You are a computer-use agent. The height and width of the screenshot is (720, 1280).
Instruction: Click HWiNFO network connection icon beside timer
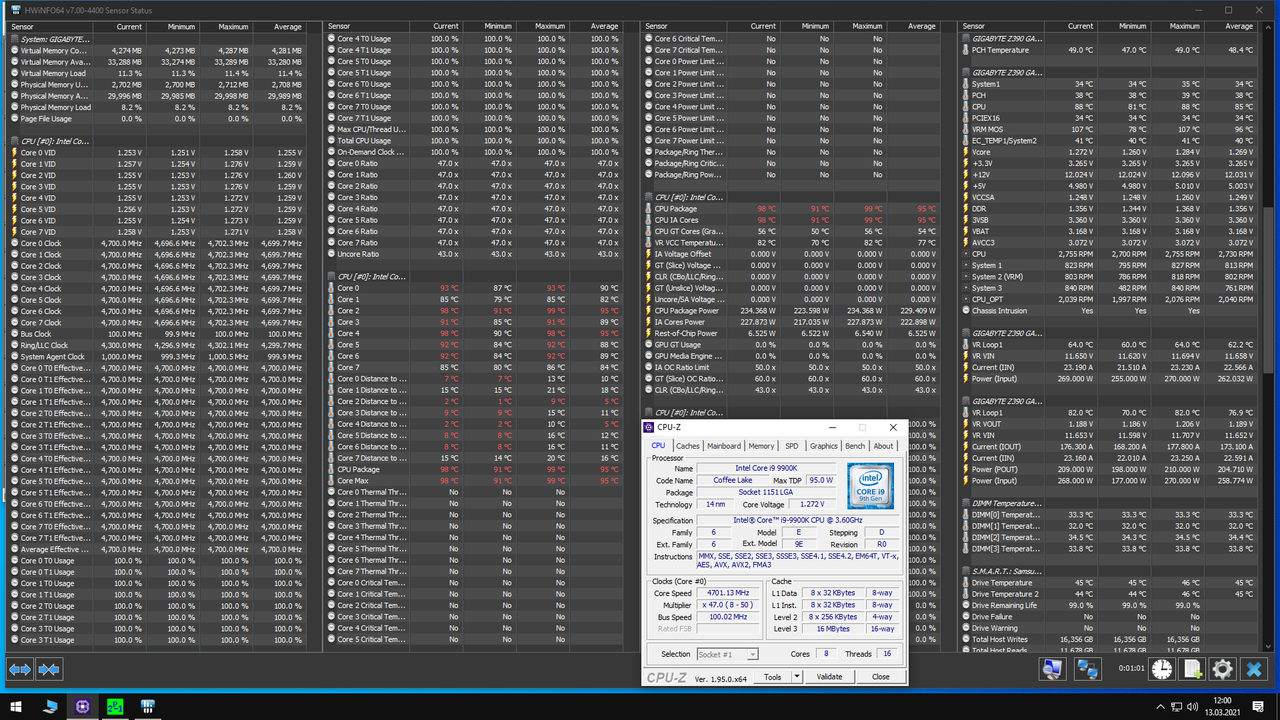click(1088, 669)
